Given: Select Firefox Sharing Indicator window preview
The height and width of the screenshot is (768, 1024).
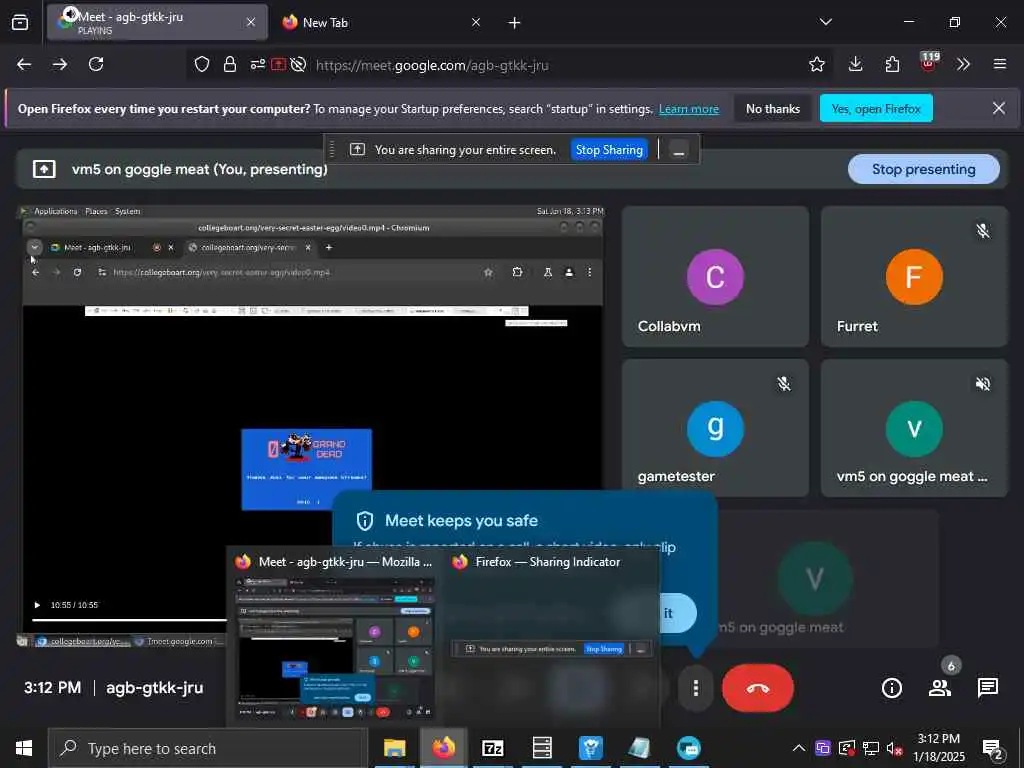Looking at the screenshot, I should click(x=551, y=637).
